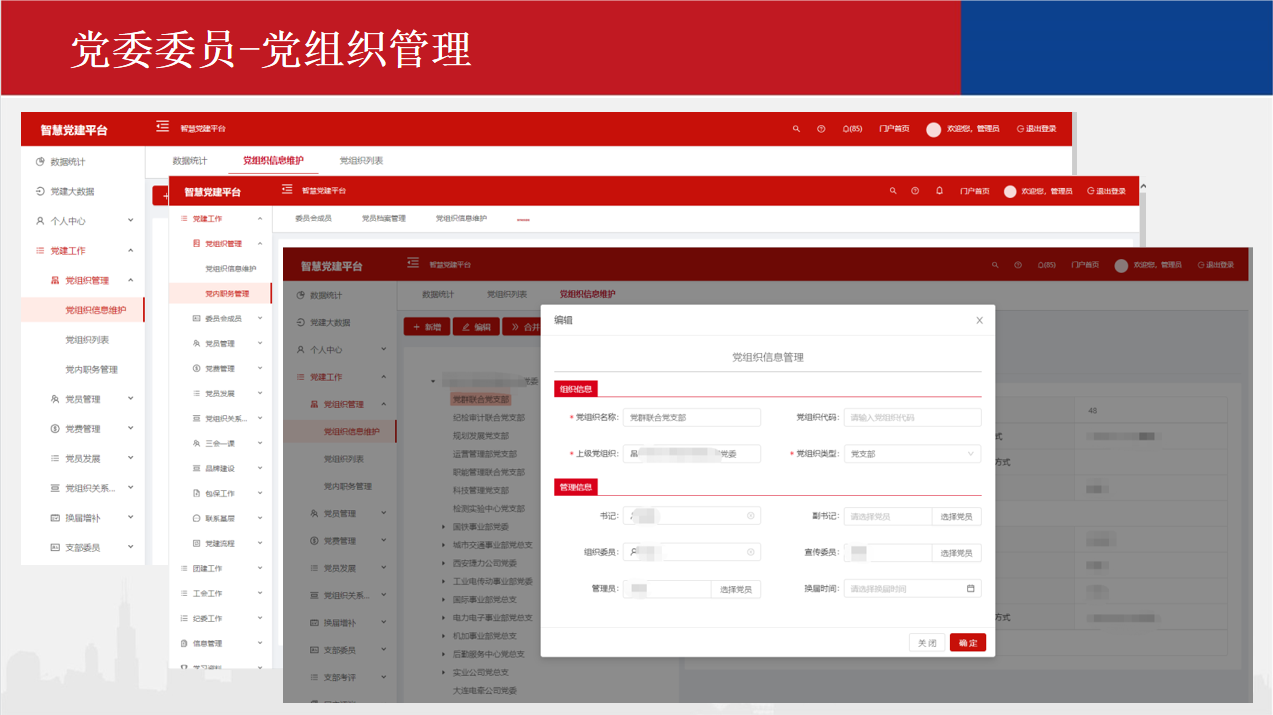Click the menu collapse icon in the topmost header

pos(162,127)
